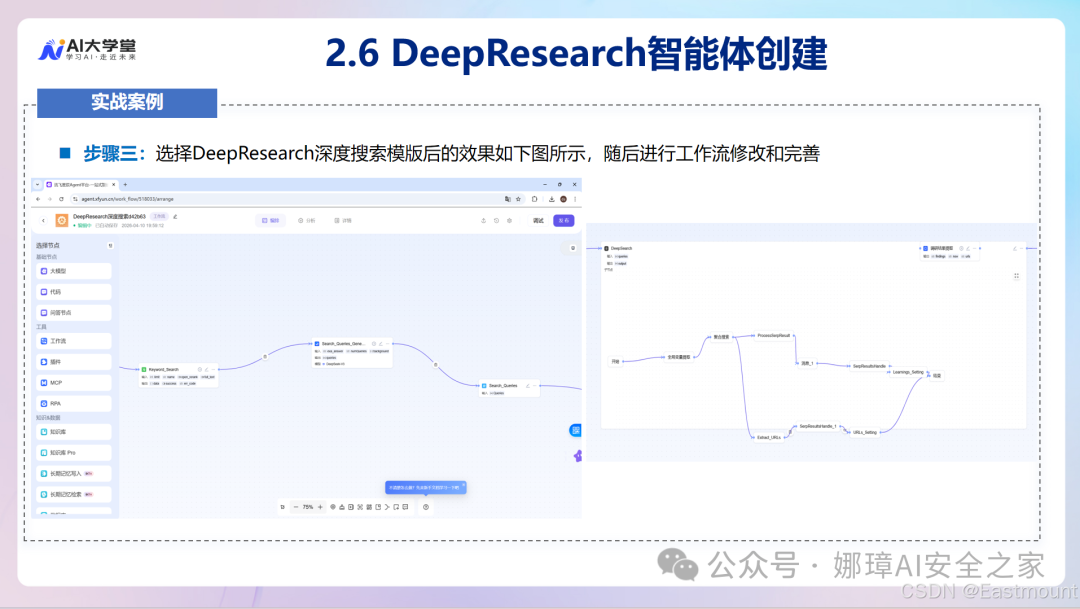Viewport: 1080px width, 609px height.
Task: Click the browser back arrow
Action: [x=38, y=199]
